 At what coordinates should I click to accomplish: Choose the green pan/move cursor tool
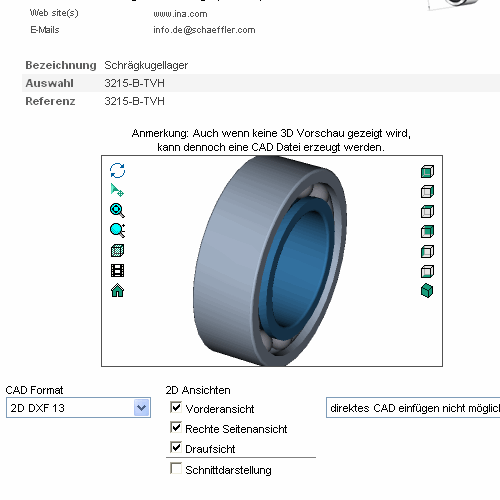tap(117, 190)
